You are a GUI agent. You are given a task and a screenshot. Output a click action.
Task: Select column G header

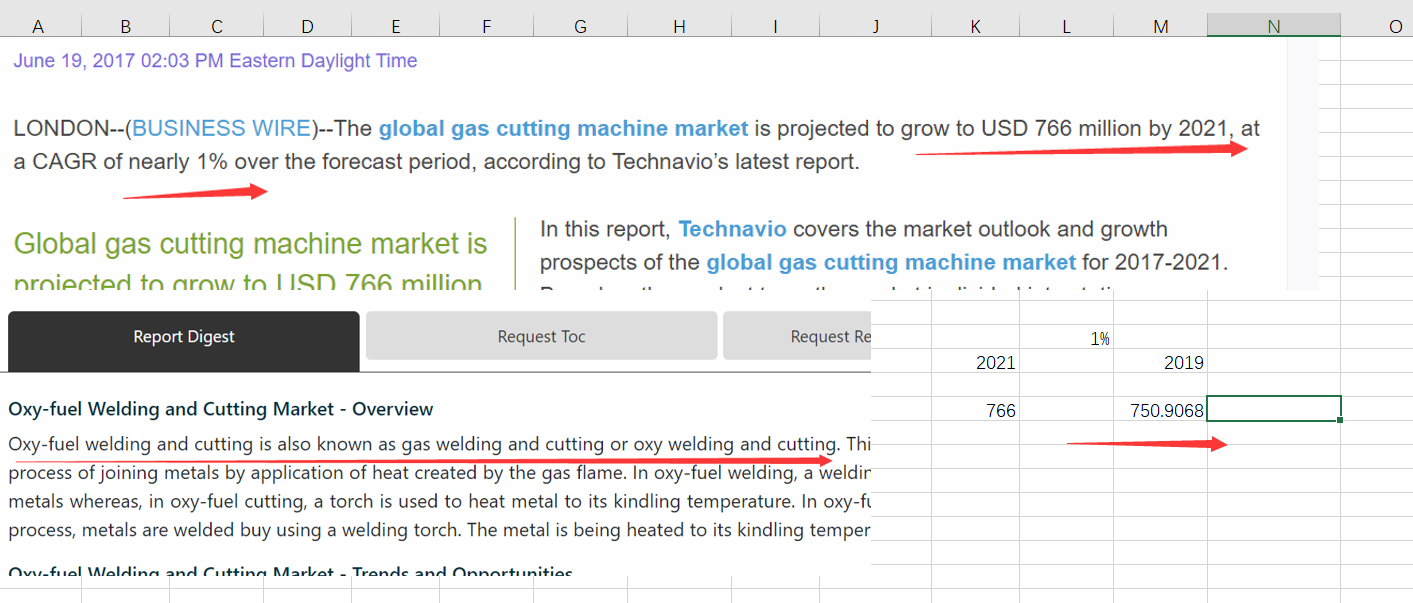coord(581,27)
